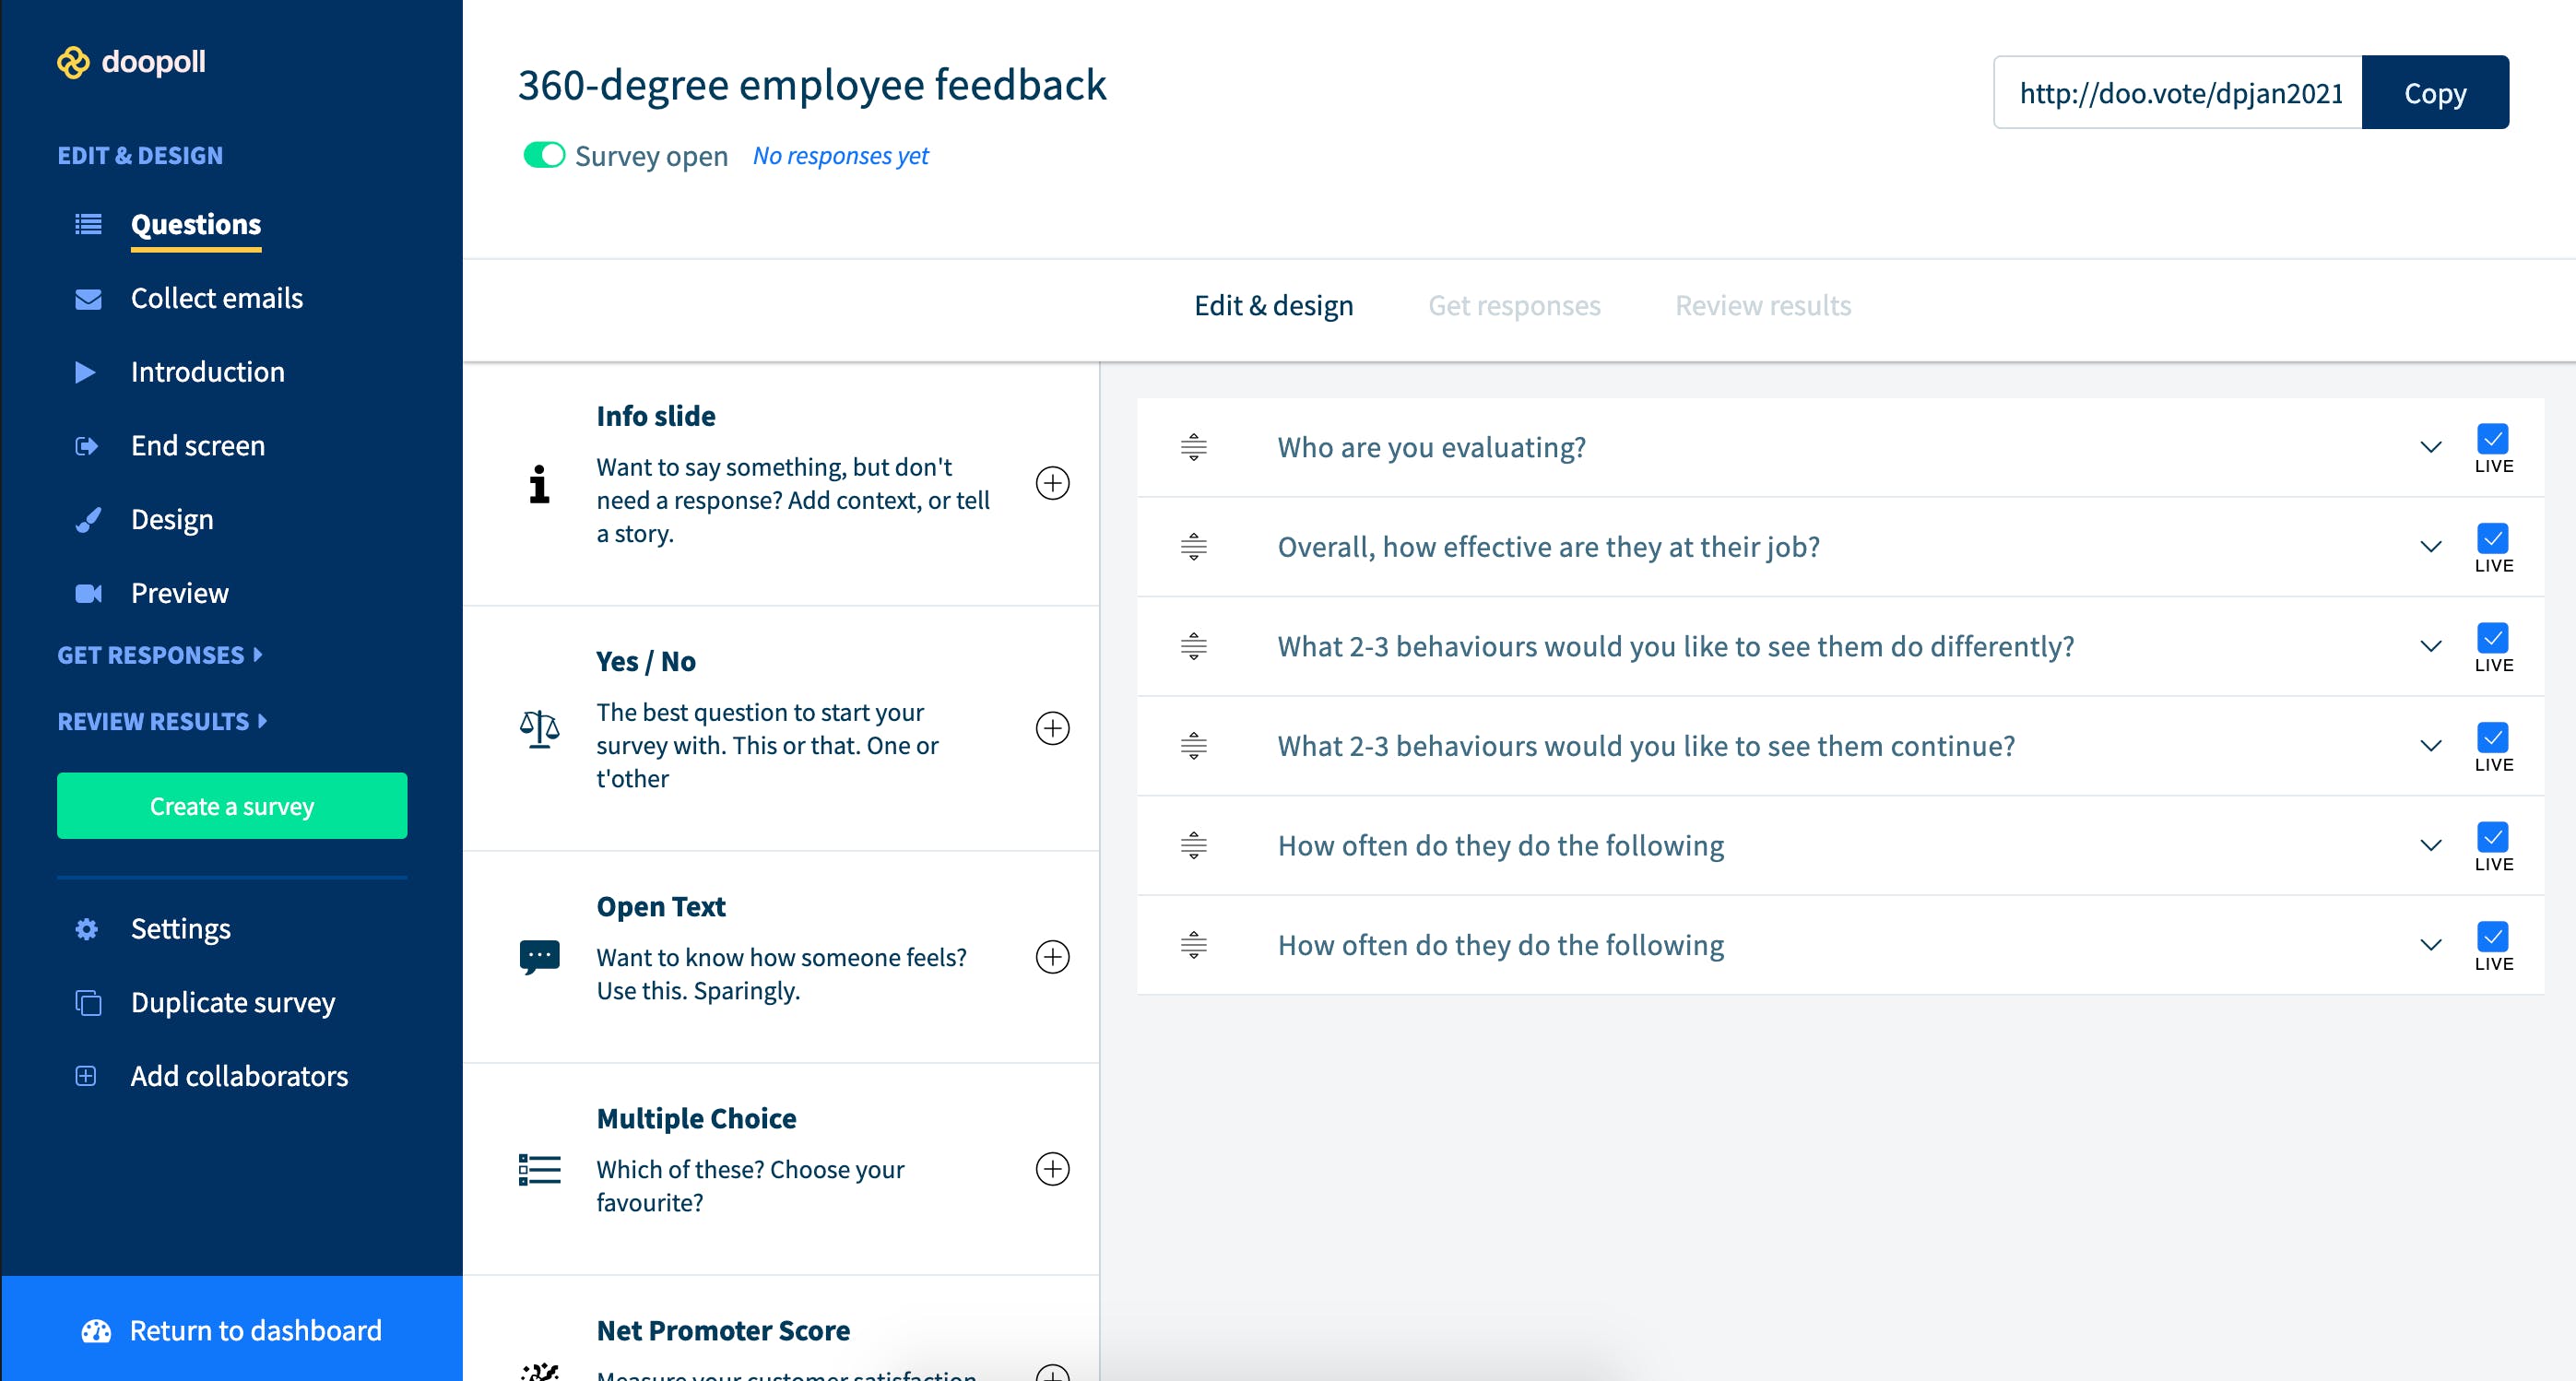The image size is (2576, 1381).
Task: Add a Multiple Choice question with plus icon
Action: (1052, 1169)
